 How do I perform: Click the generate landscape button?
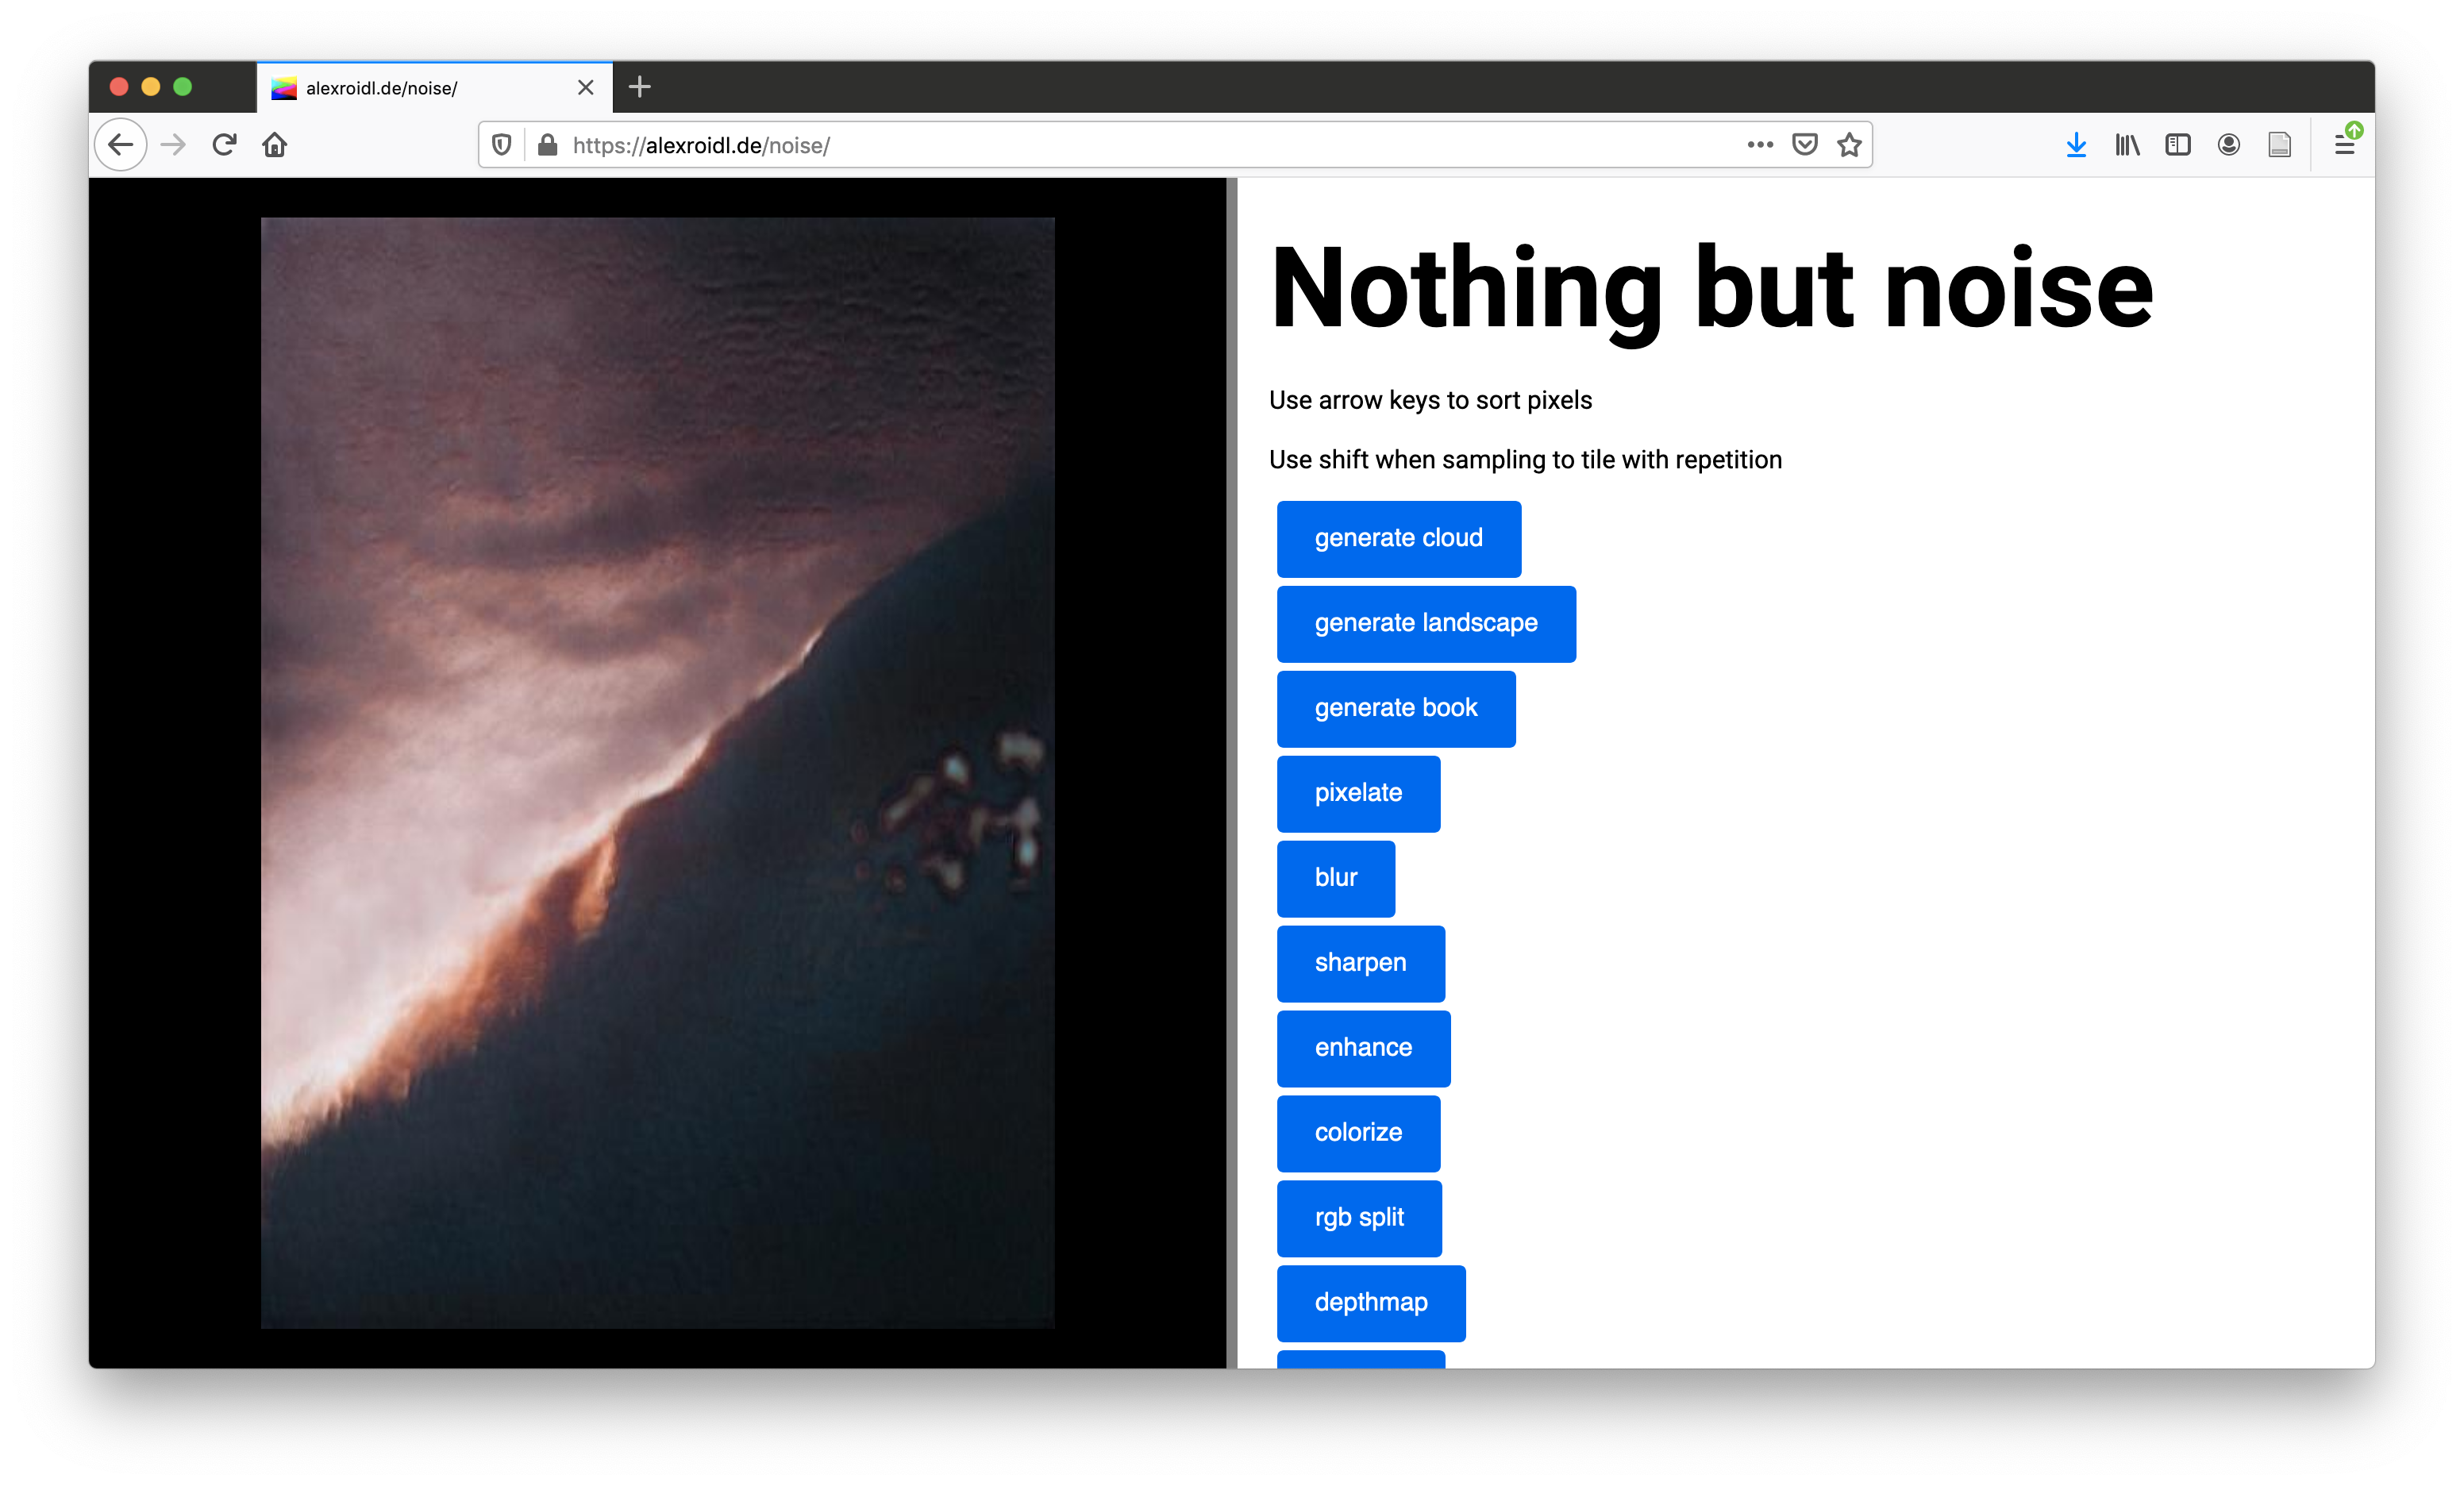point(1426,624)
